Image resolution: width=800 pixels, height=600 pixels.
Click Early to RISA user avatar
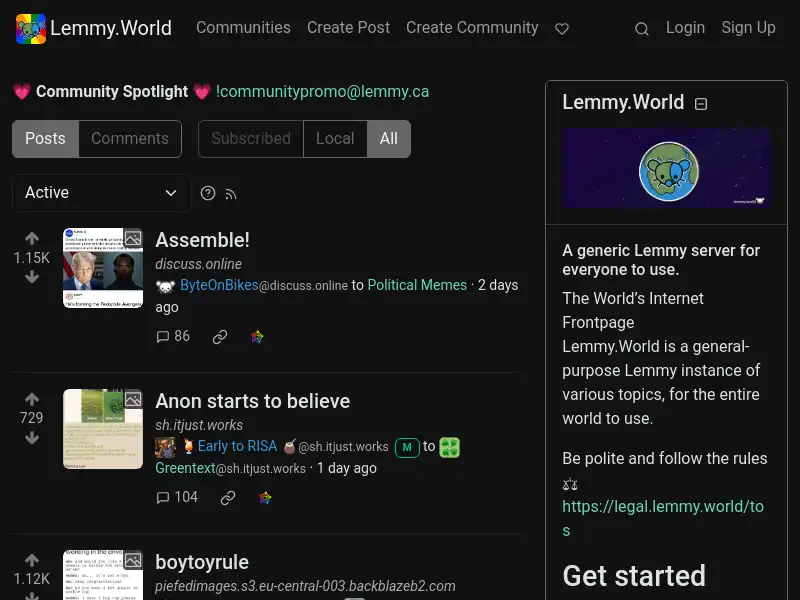tap(165, 447)
